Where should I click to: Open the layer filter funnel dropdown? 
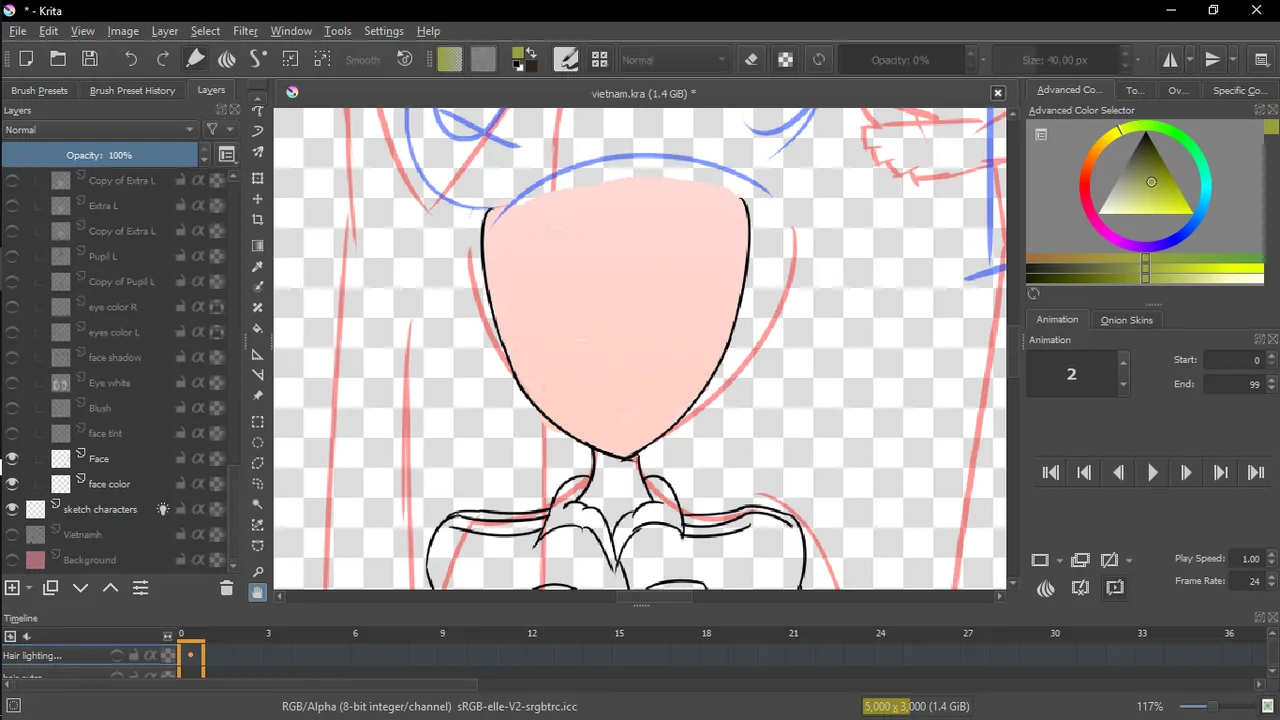point(219,130)
